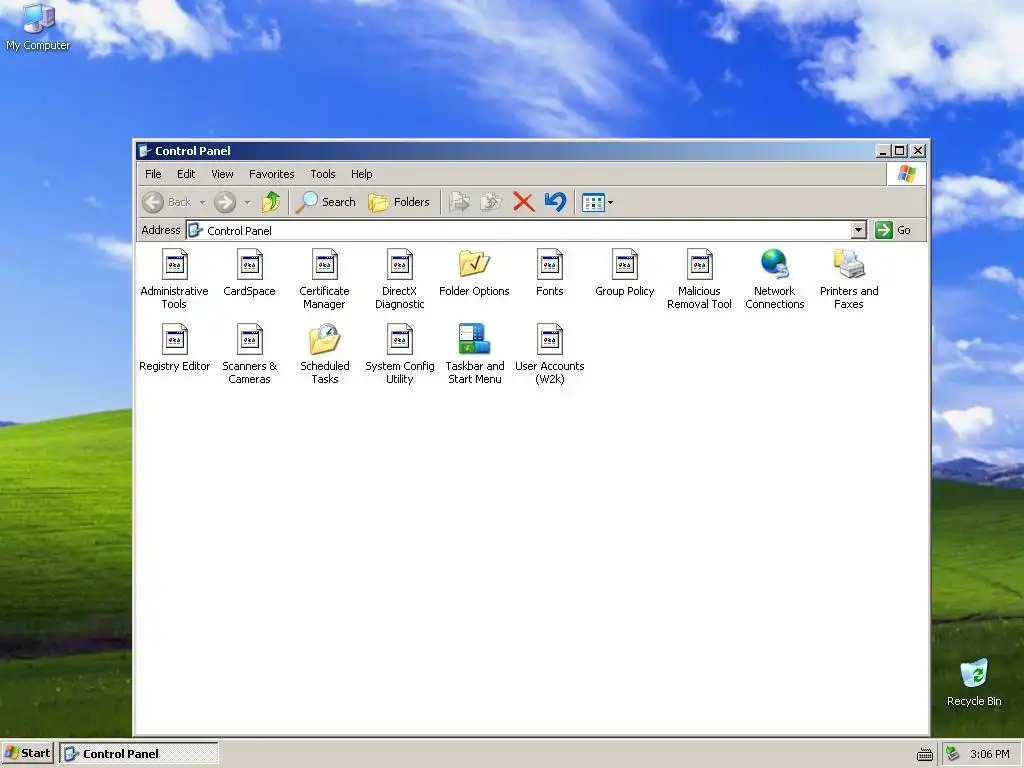Click the Go button
The image size is (1024, 768).
click(893, 230)
